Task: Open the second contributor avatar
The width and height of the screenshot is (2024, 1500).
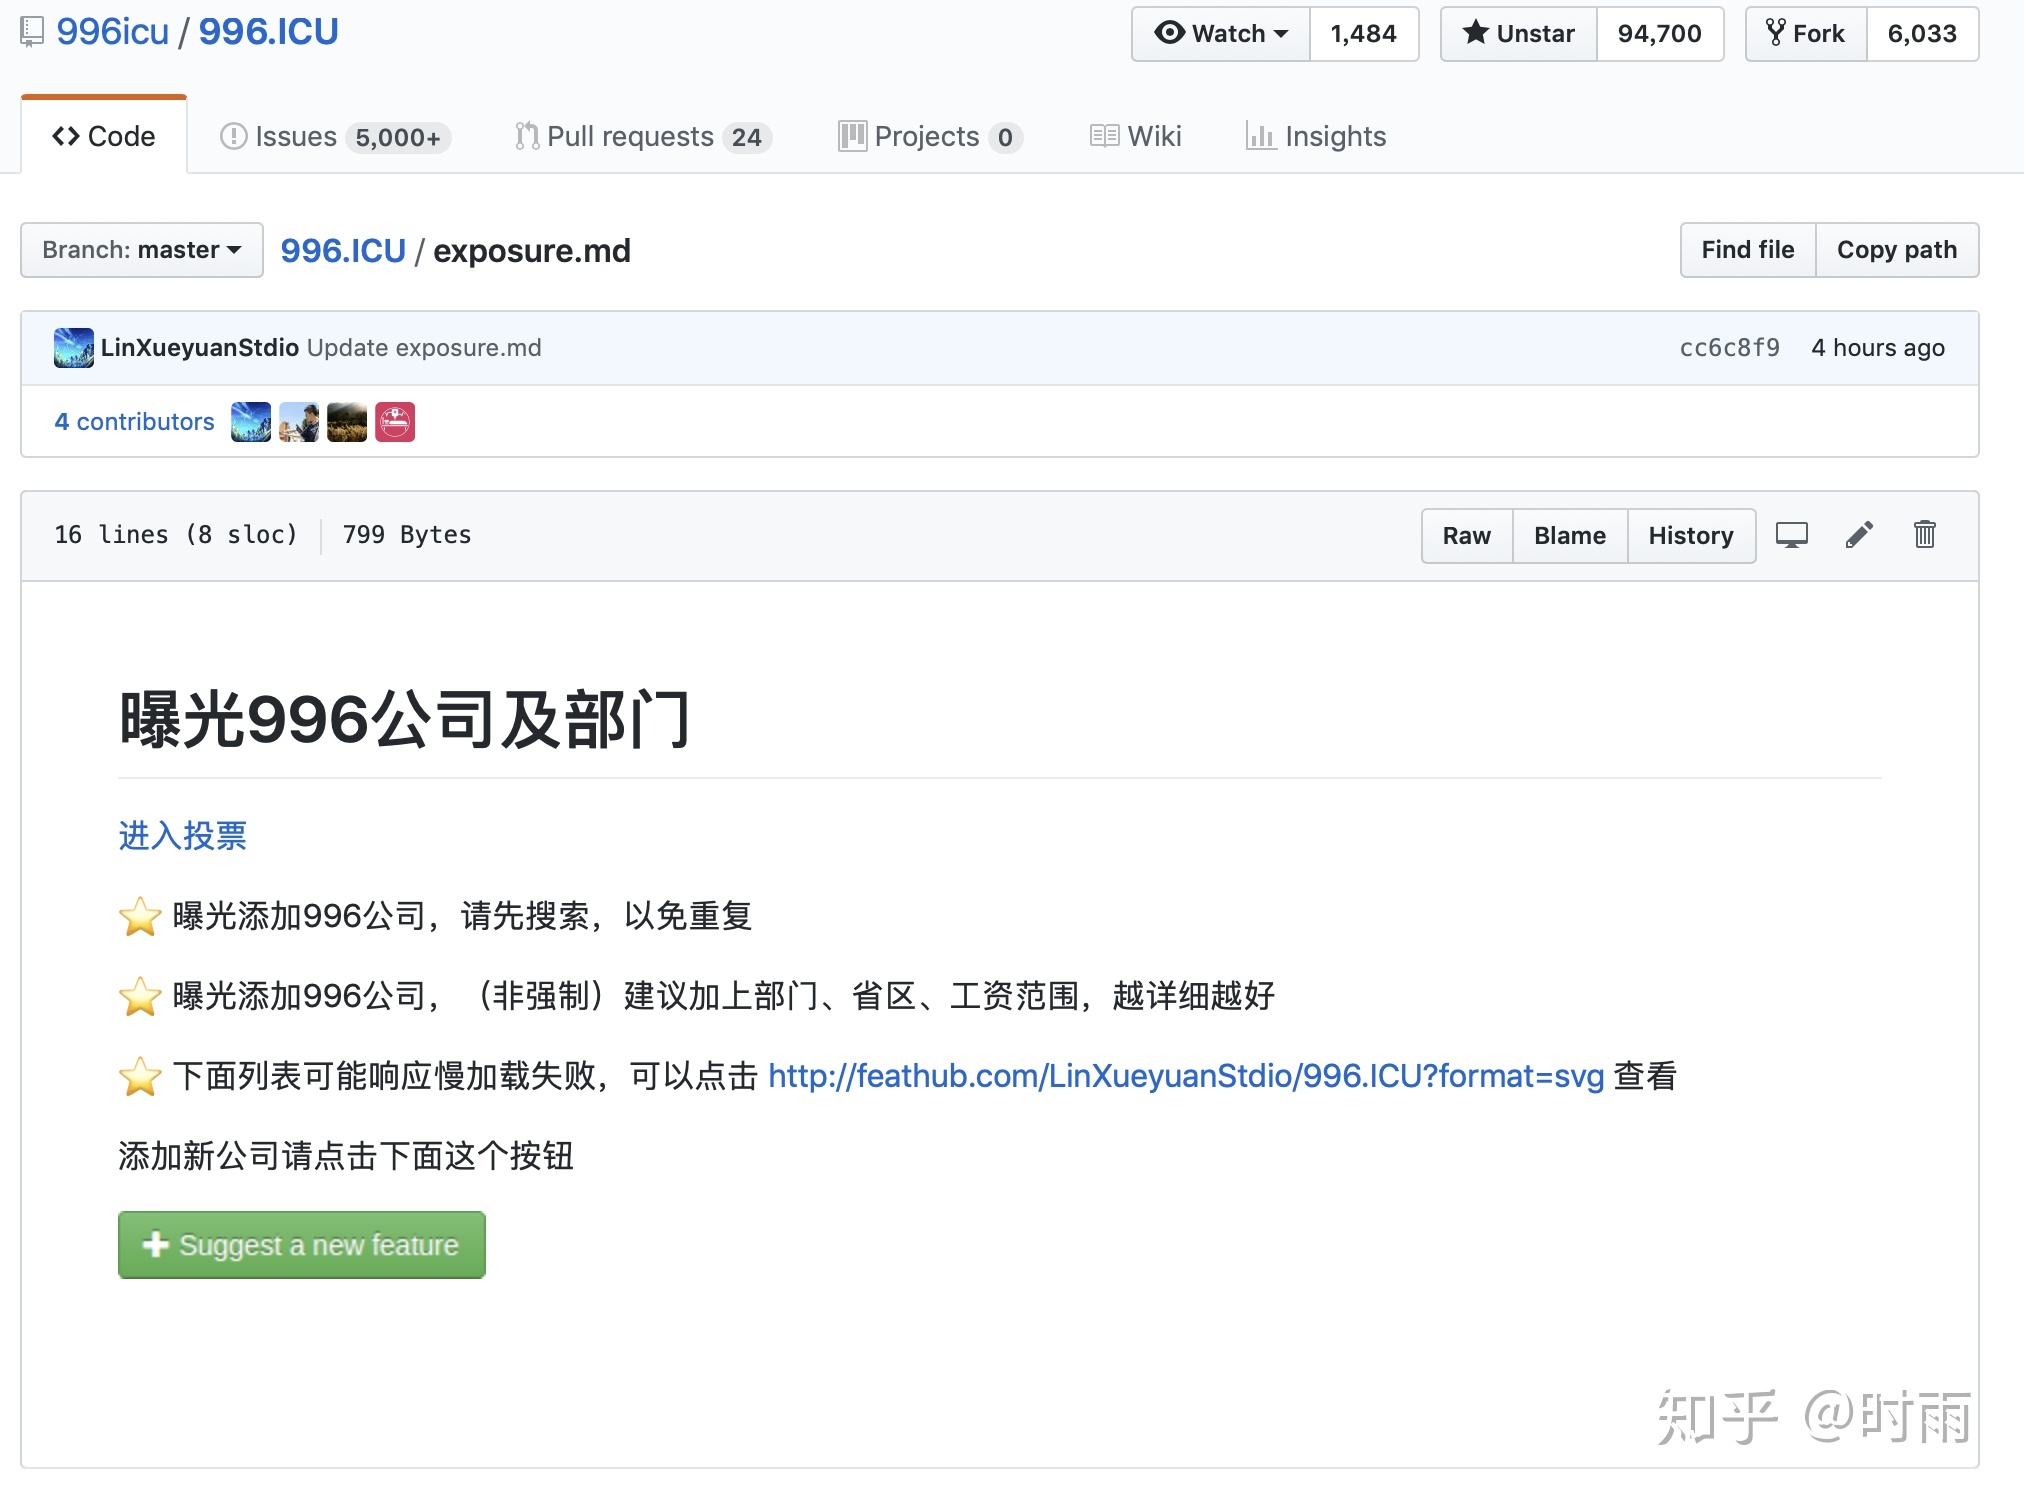Action: point(299,422)
